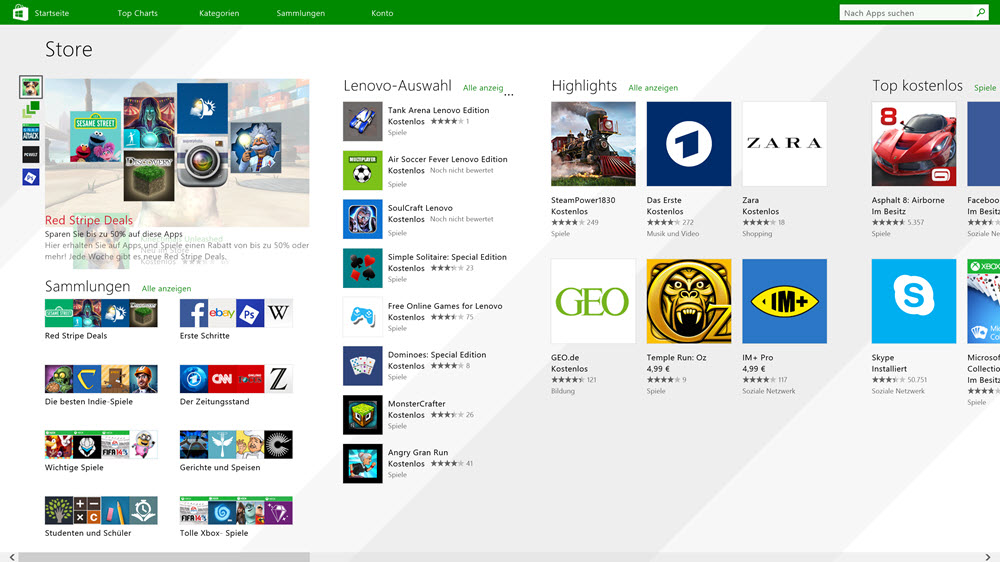Click the Top kostenlos heading
Screen dimensions: 1000x562
[x=917, y=85]
